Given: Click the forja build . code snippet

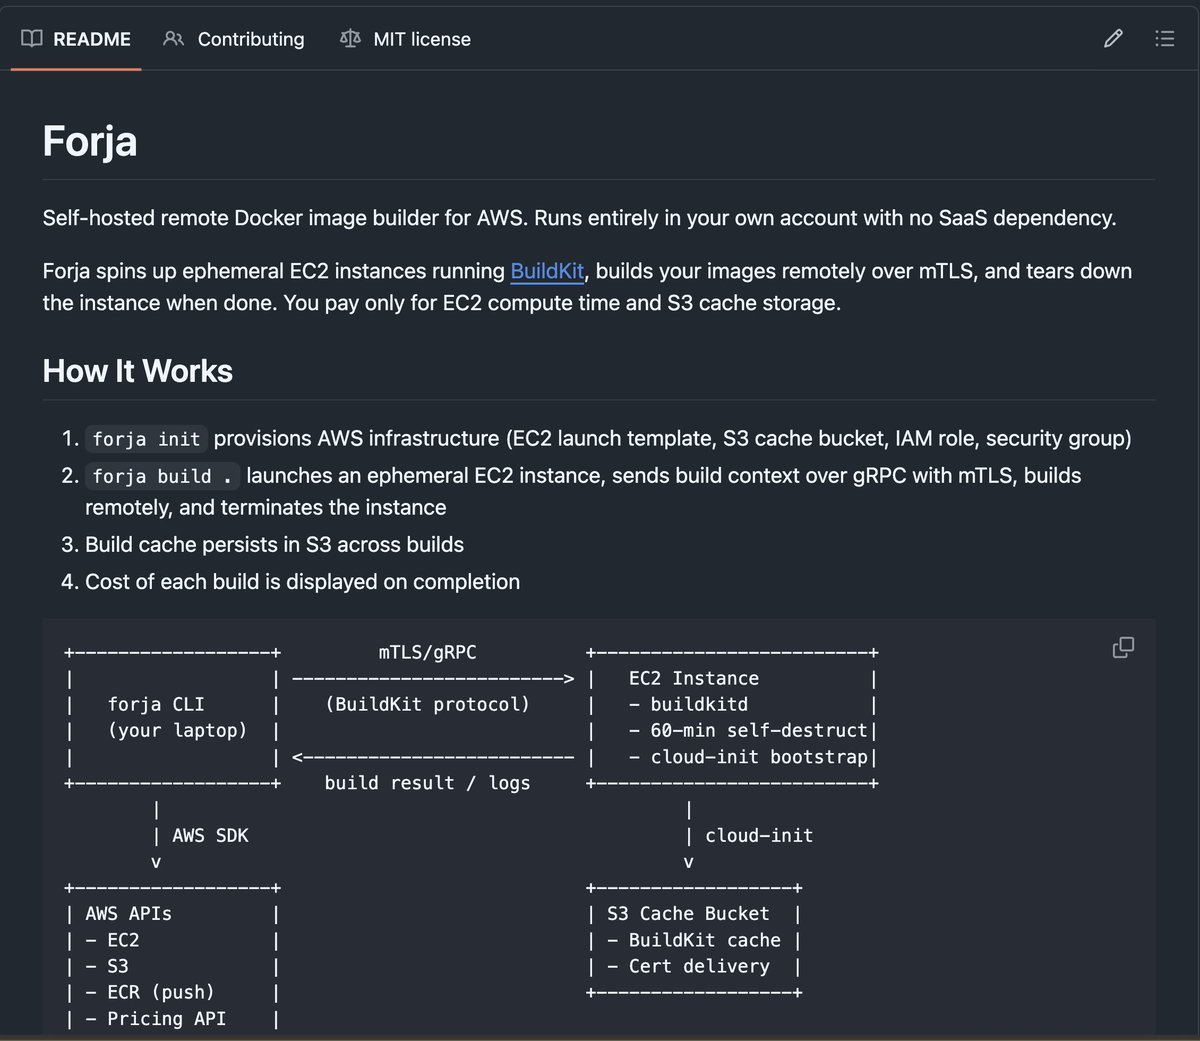Looking at the screenshot, I should point(162,476).
